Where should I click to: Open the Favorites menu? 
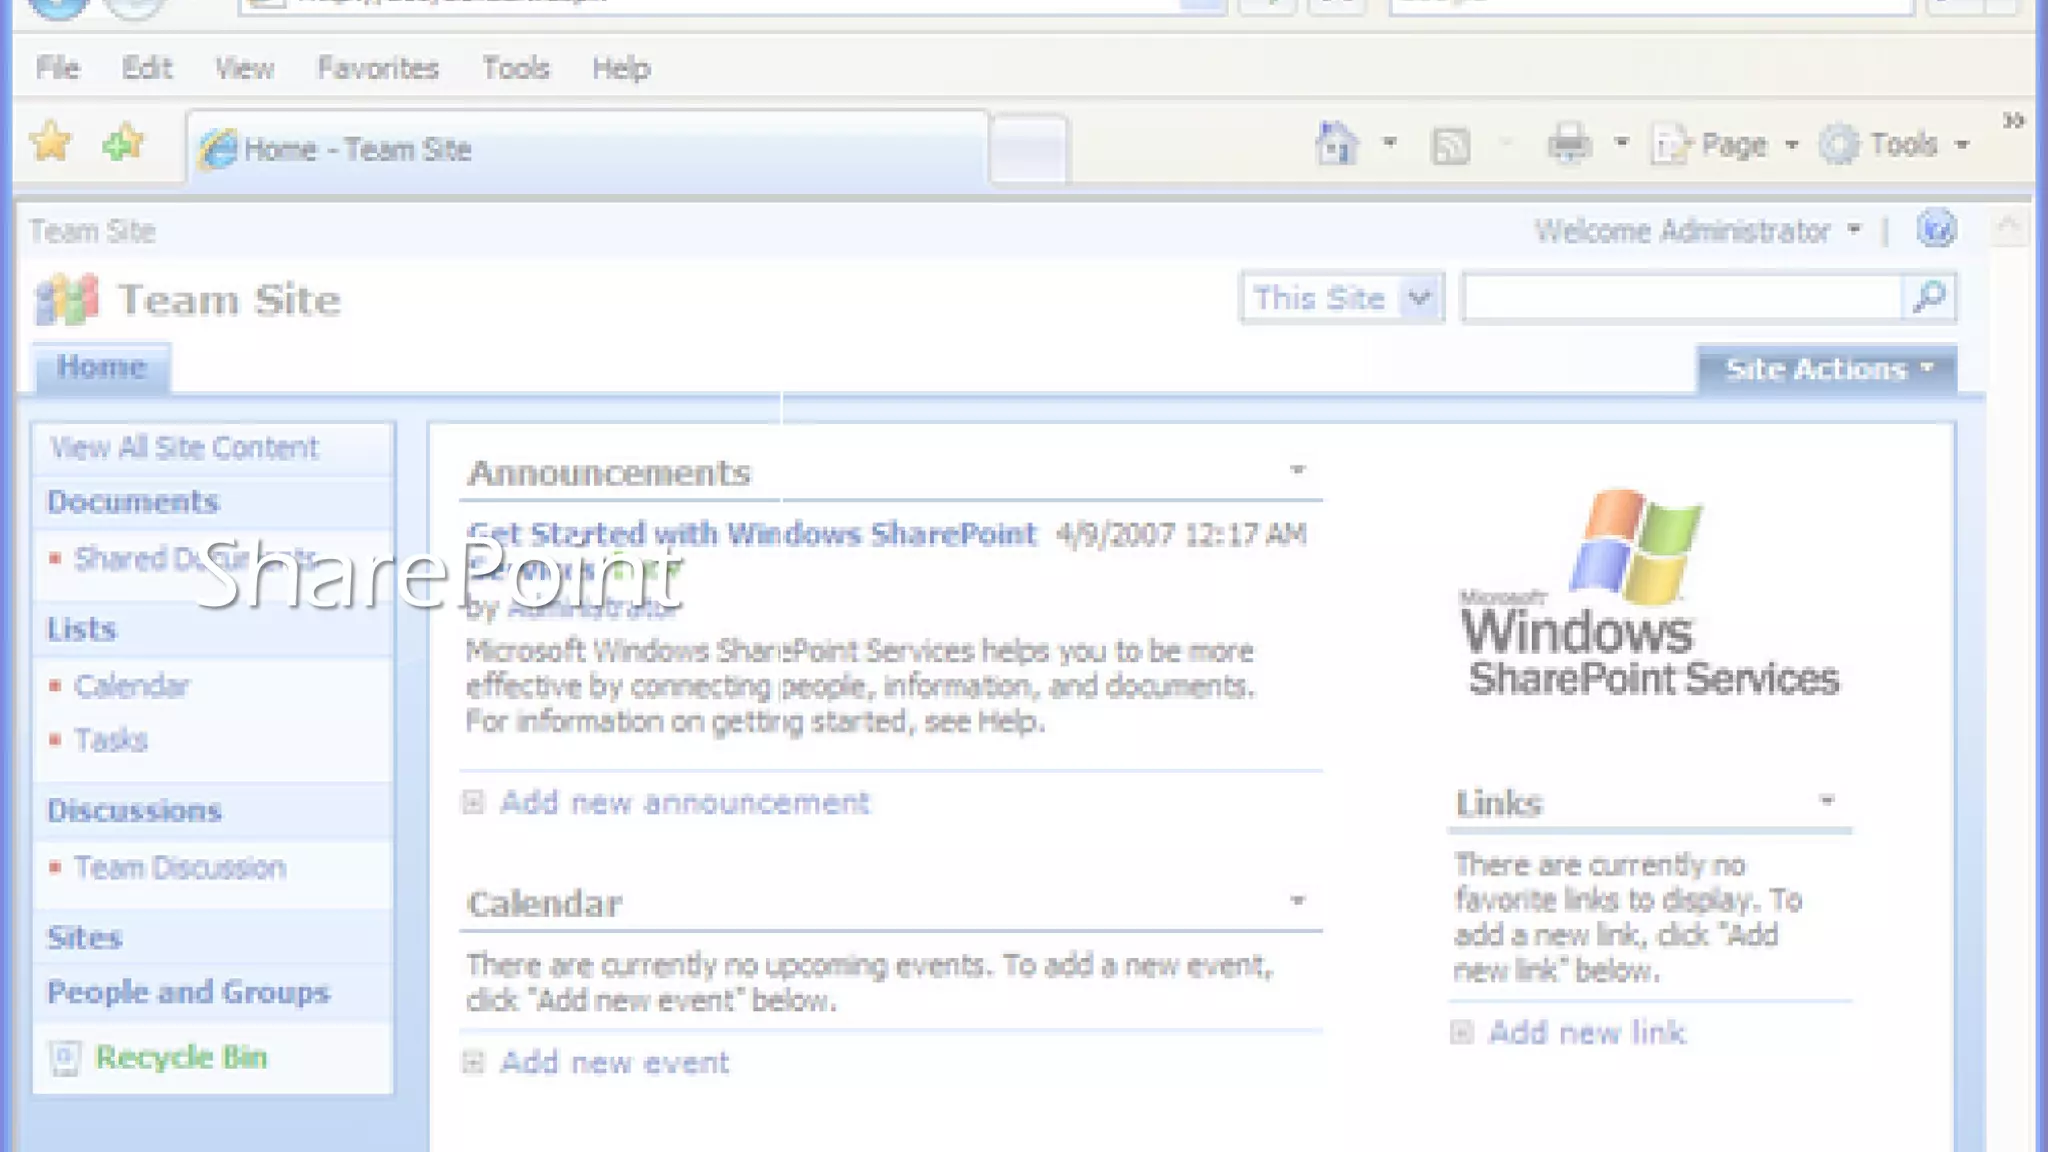[378, 68]
